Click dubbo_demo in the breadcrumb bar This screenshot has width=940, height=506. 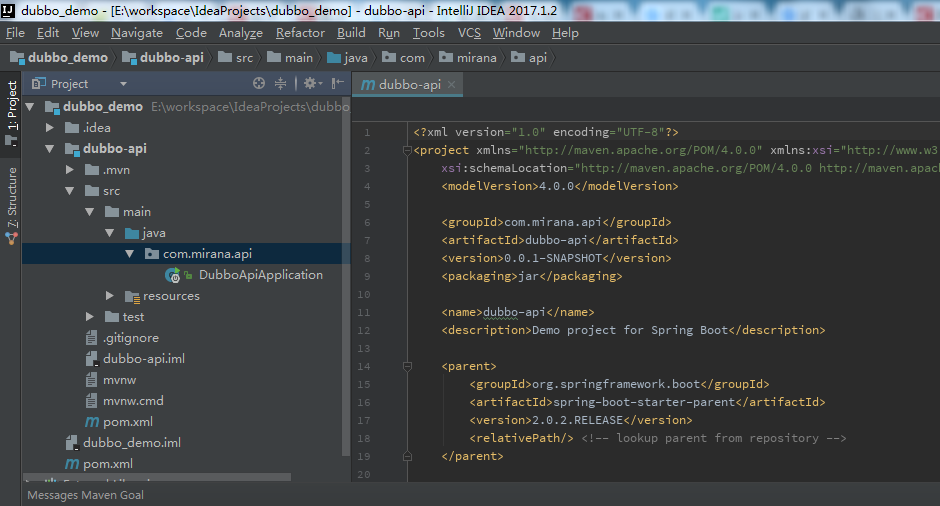point(59,58)
